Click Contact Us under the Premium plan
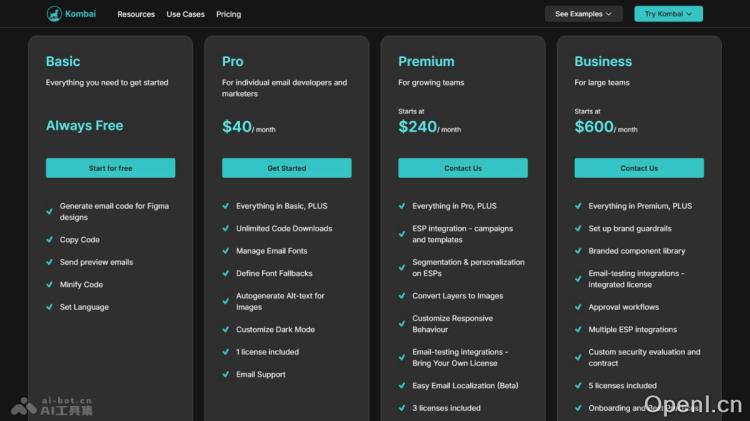The width and height of the screenshot is (750, 421). (x=463, y=168)
